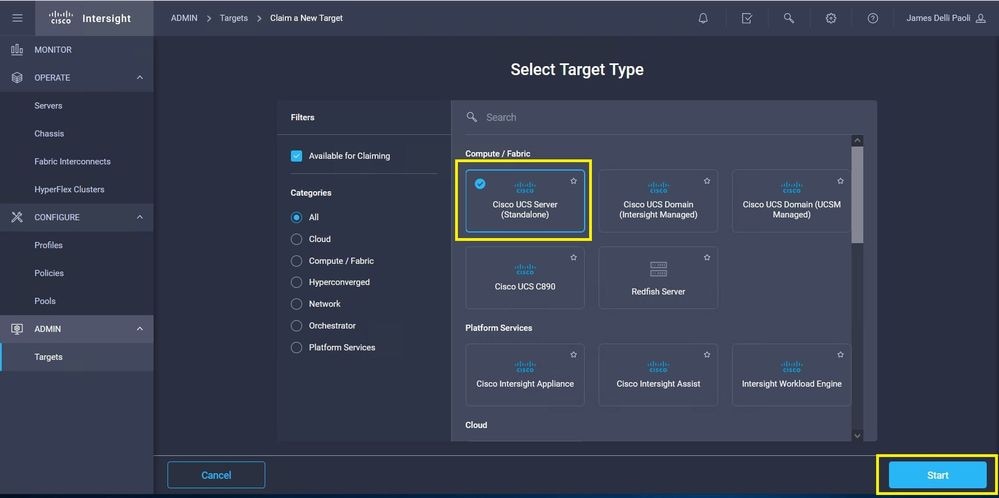999x498 pixels.
Task: Open HyperFlex Clusters in sidebar
Action: click(x=76, y=190)
